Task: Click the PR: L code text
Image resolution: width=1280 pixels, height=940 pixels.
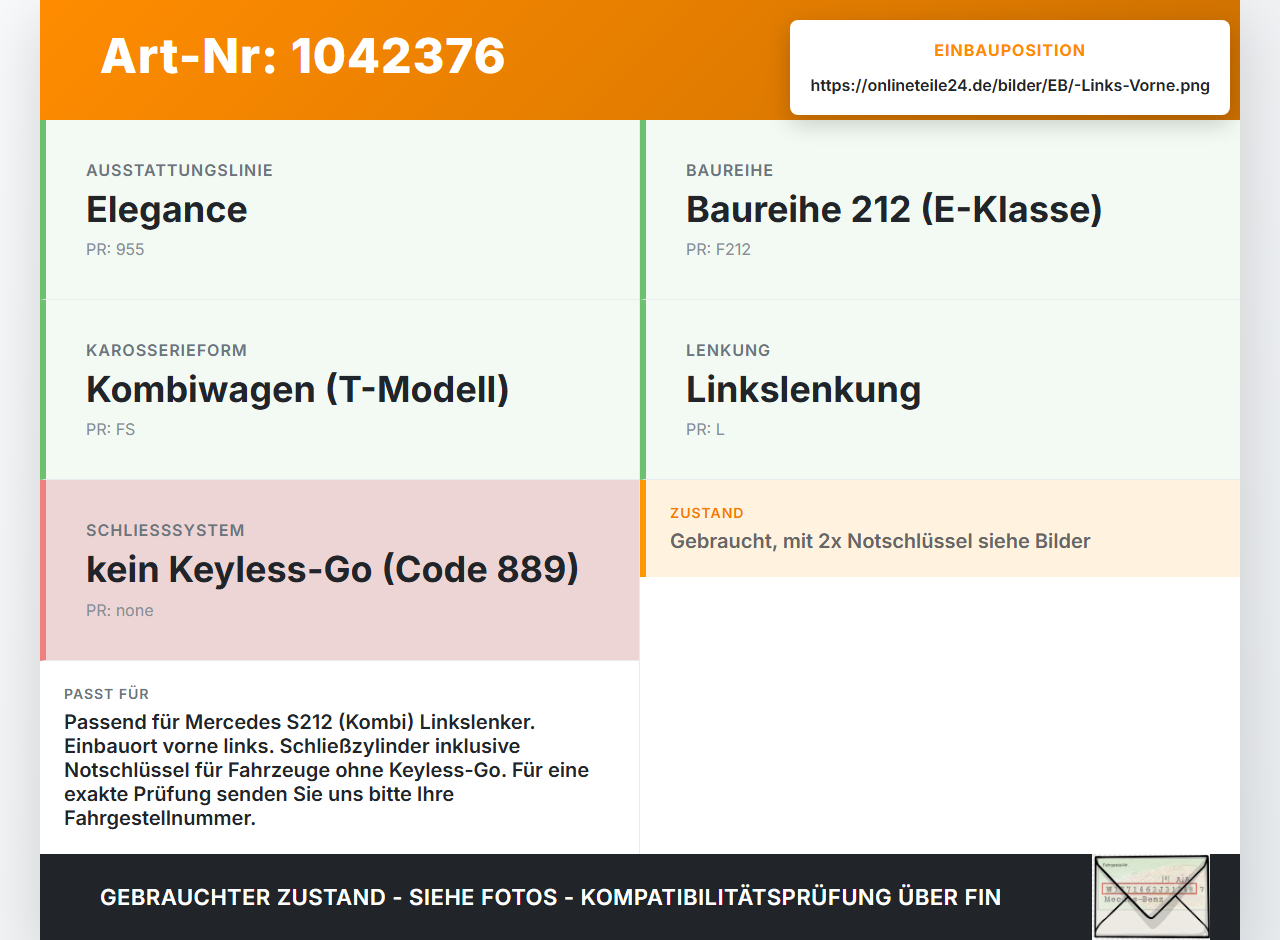Action: (x=705, y=430)
